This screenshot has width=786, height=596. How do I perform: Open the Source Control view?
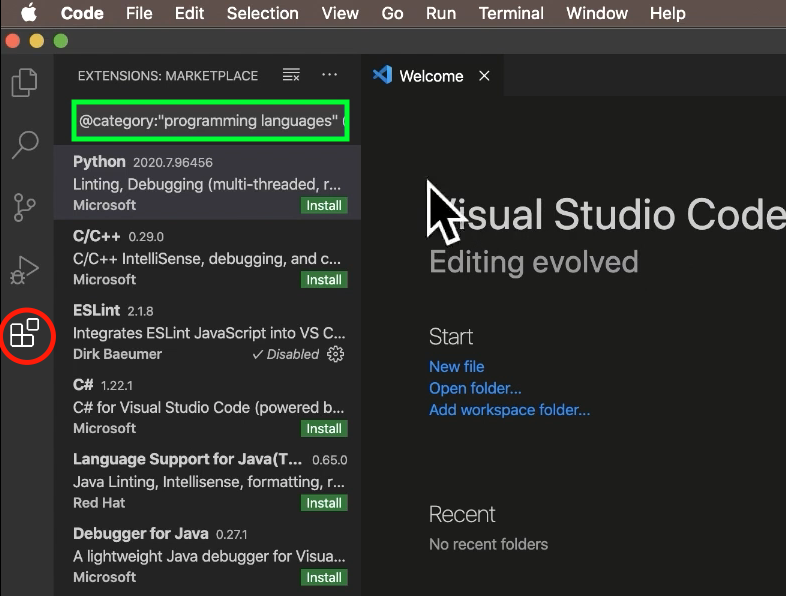point(25,207)
